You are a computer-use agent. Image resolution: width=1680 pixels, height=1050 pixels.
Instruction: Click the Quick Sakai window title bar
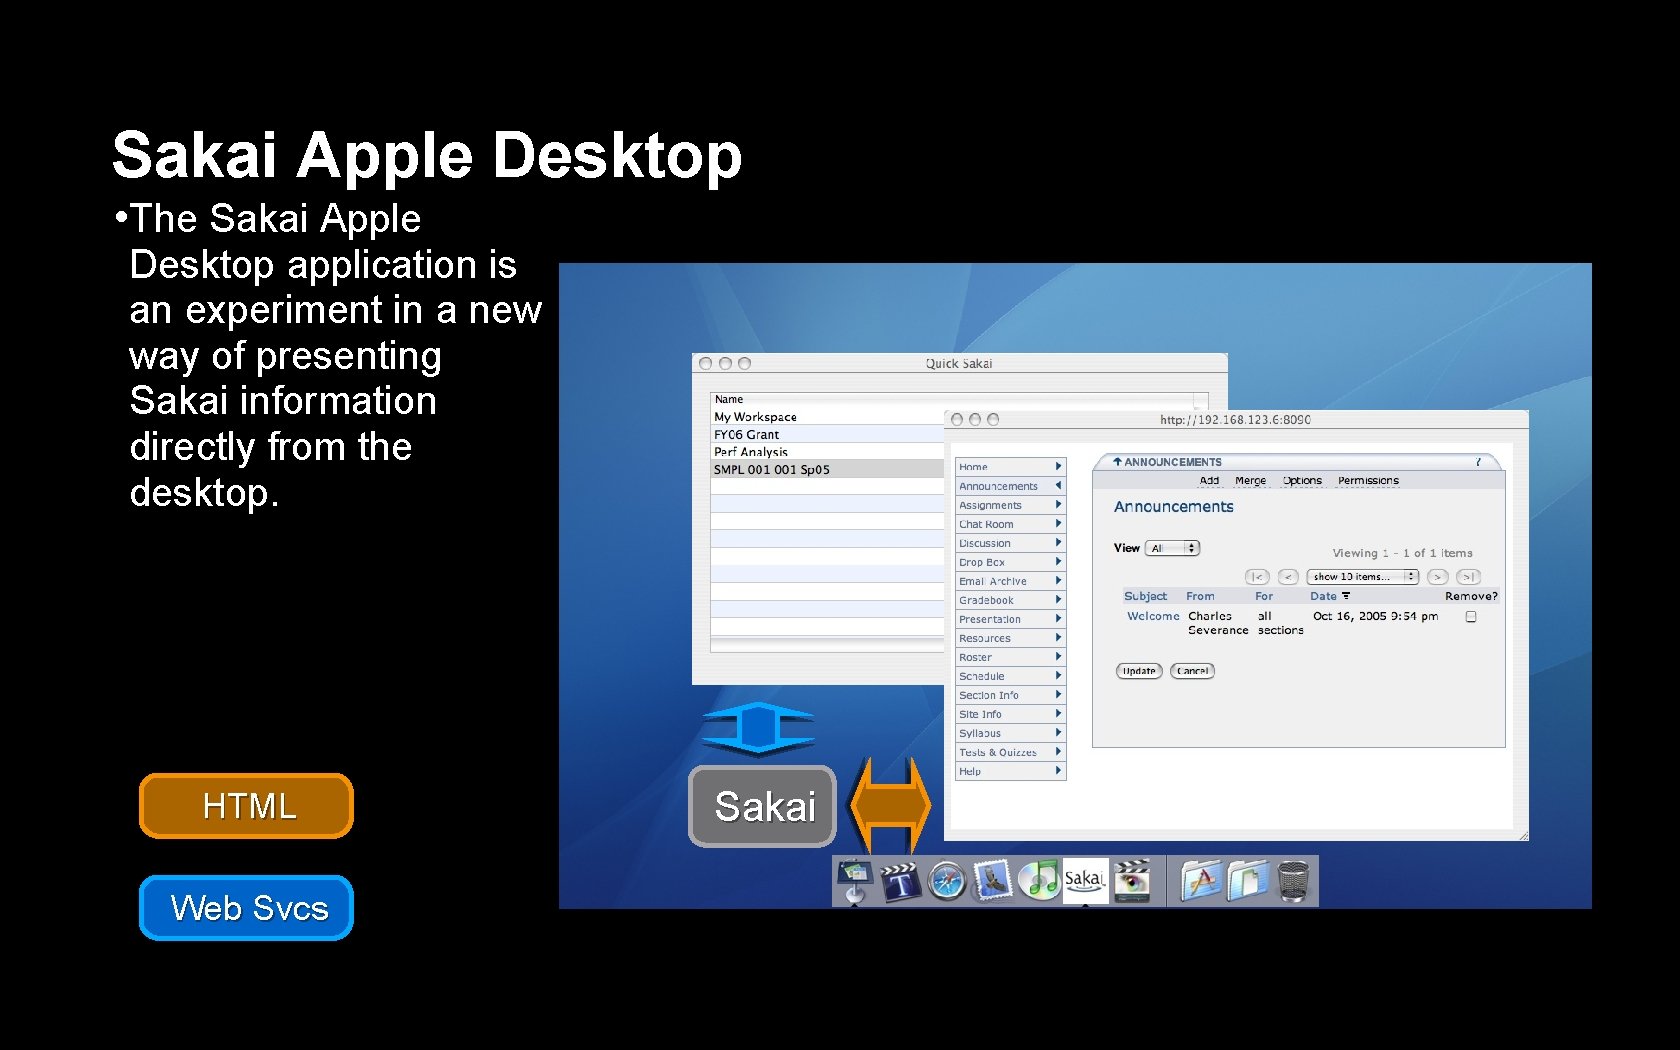(x=959, y=364)
